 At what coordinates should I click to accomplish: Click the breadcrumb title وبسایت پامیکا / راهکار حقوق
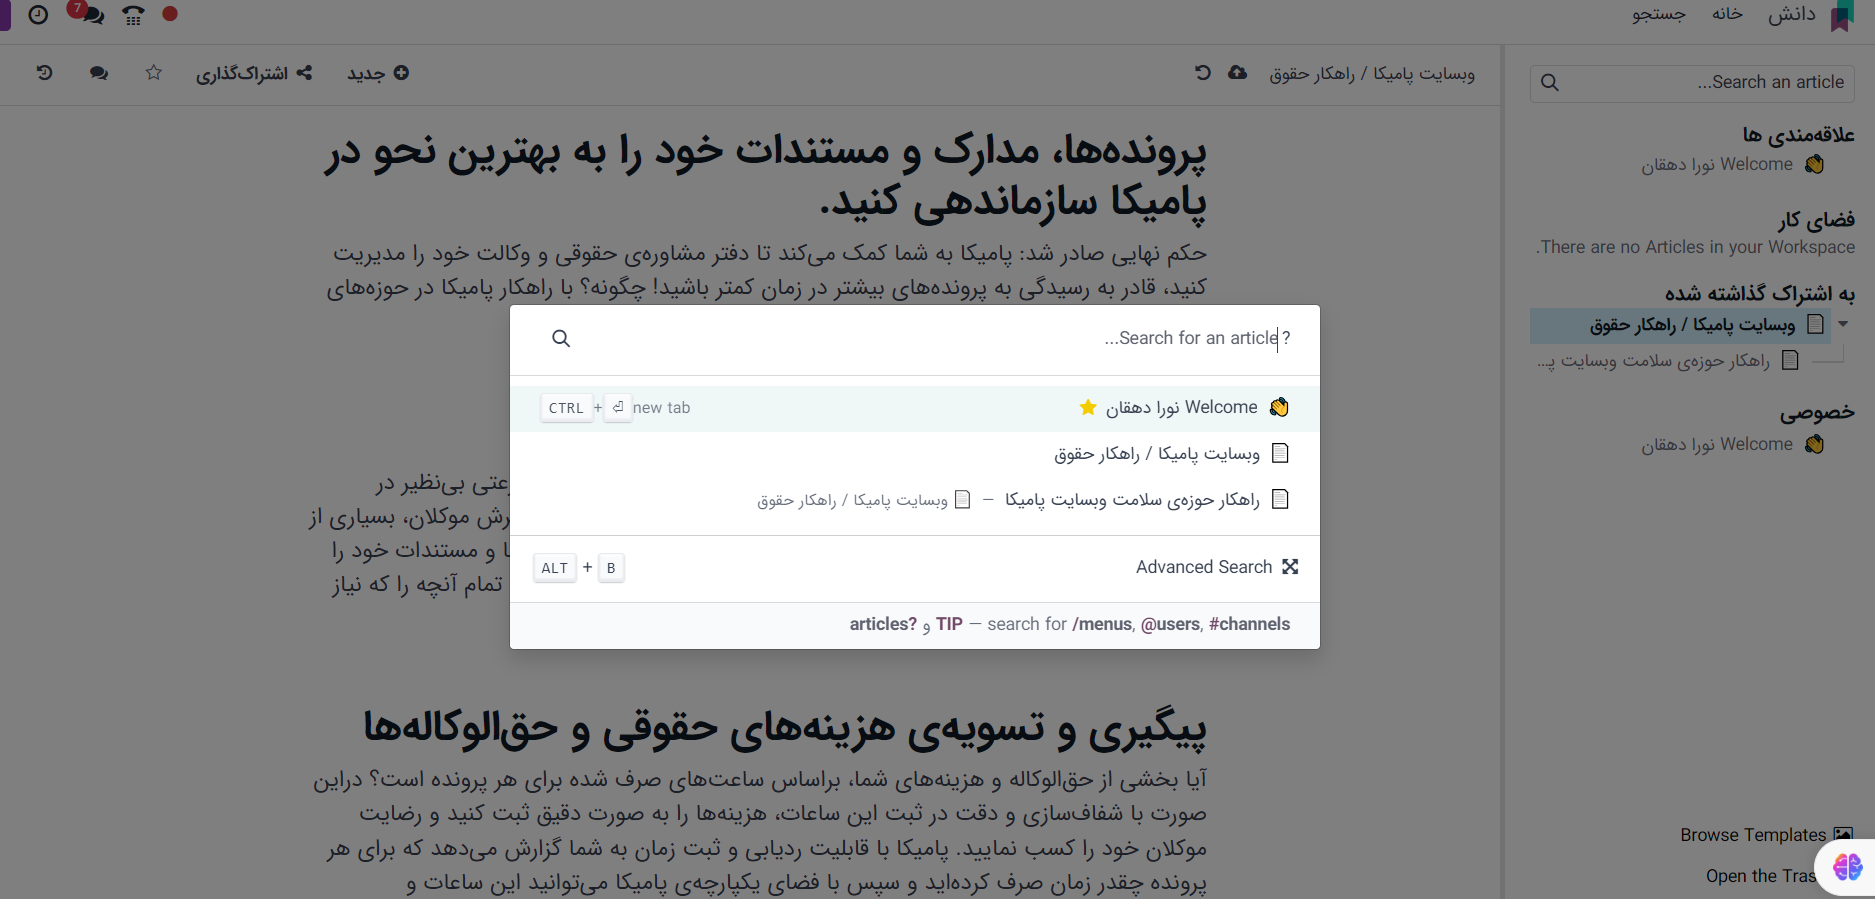(x=1372, y=74)
